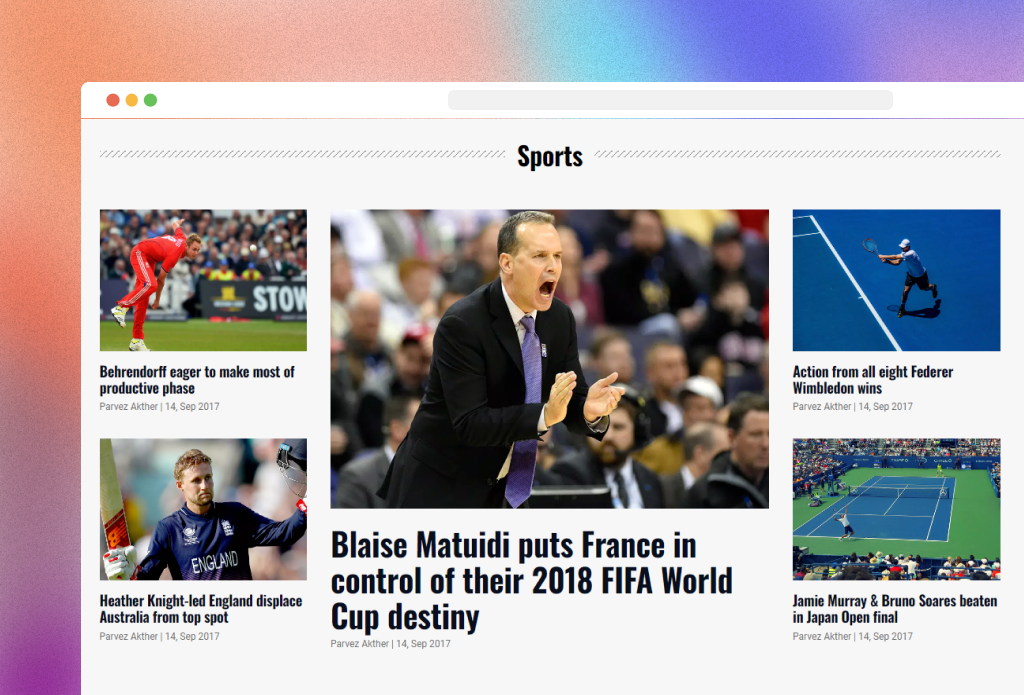Open headline Action from all eight Federer
Image resolution: width=1024 pixels, height=695 pixels.
(x=872, y=380)
